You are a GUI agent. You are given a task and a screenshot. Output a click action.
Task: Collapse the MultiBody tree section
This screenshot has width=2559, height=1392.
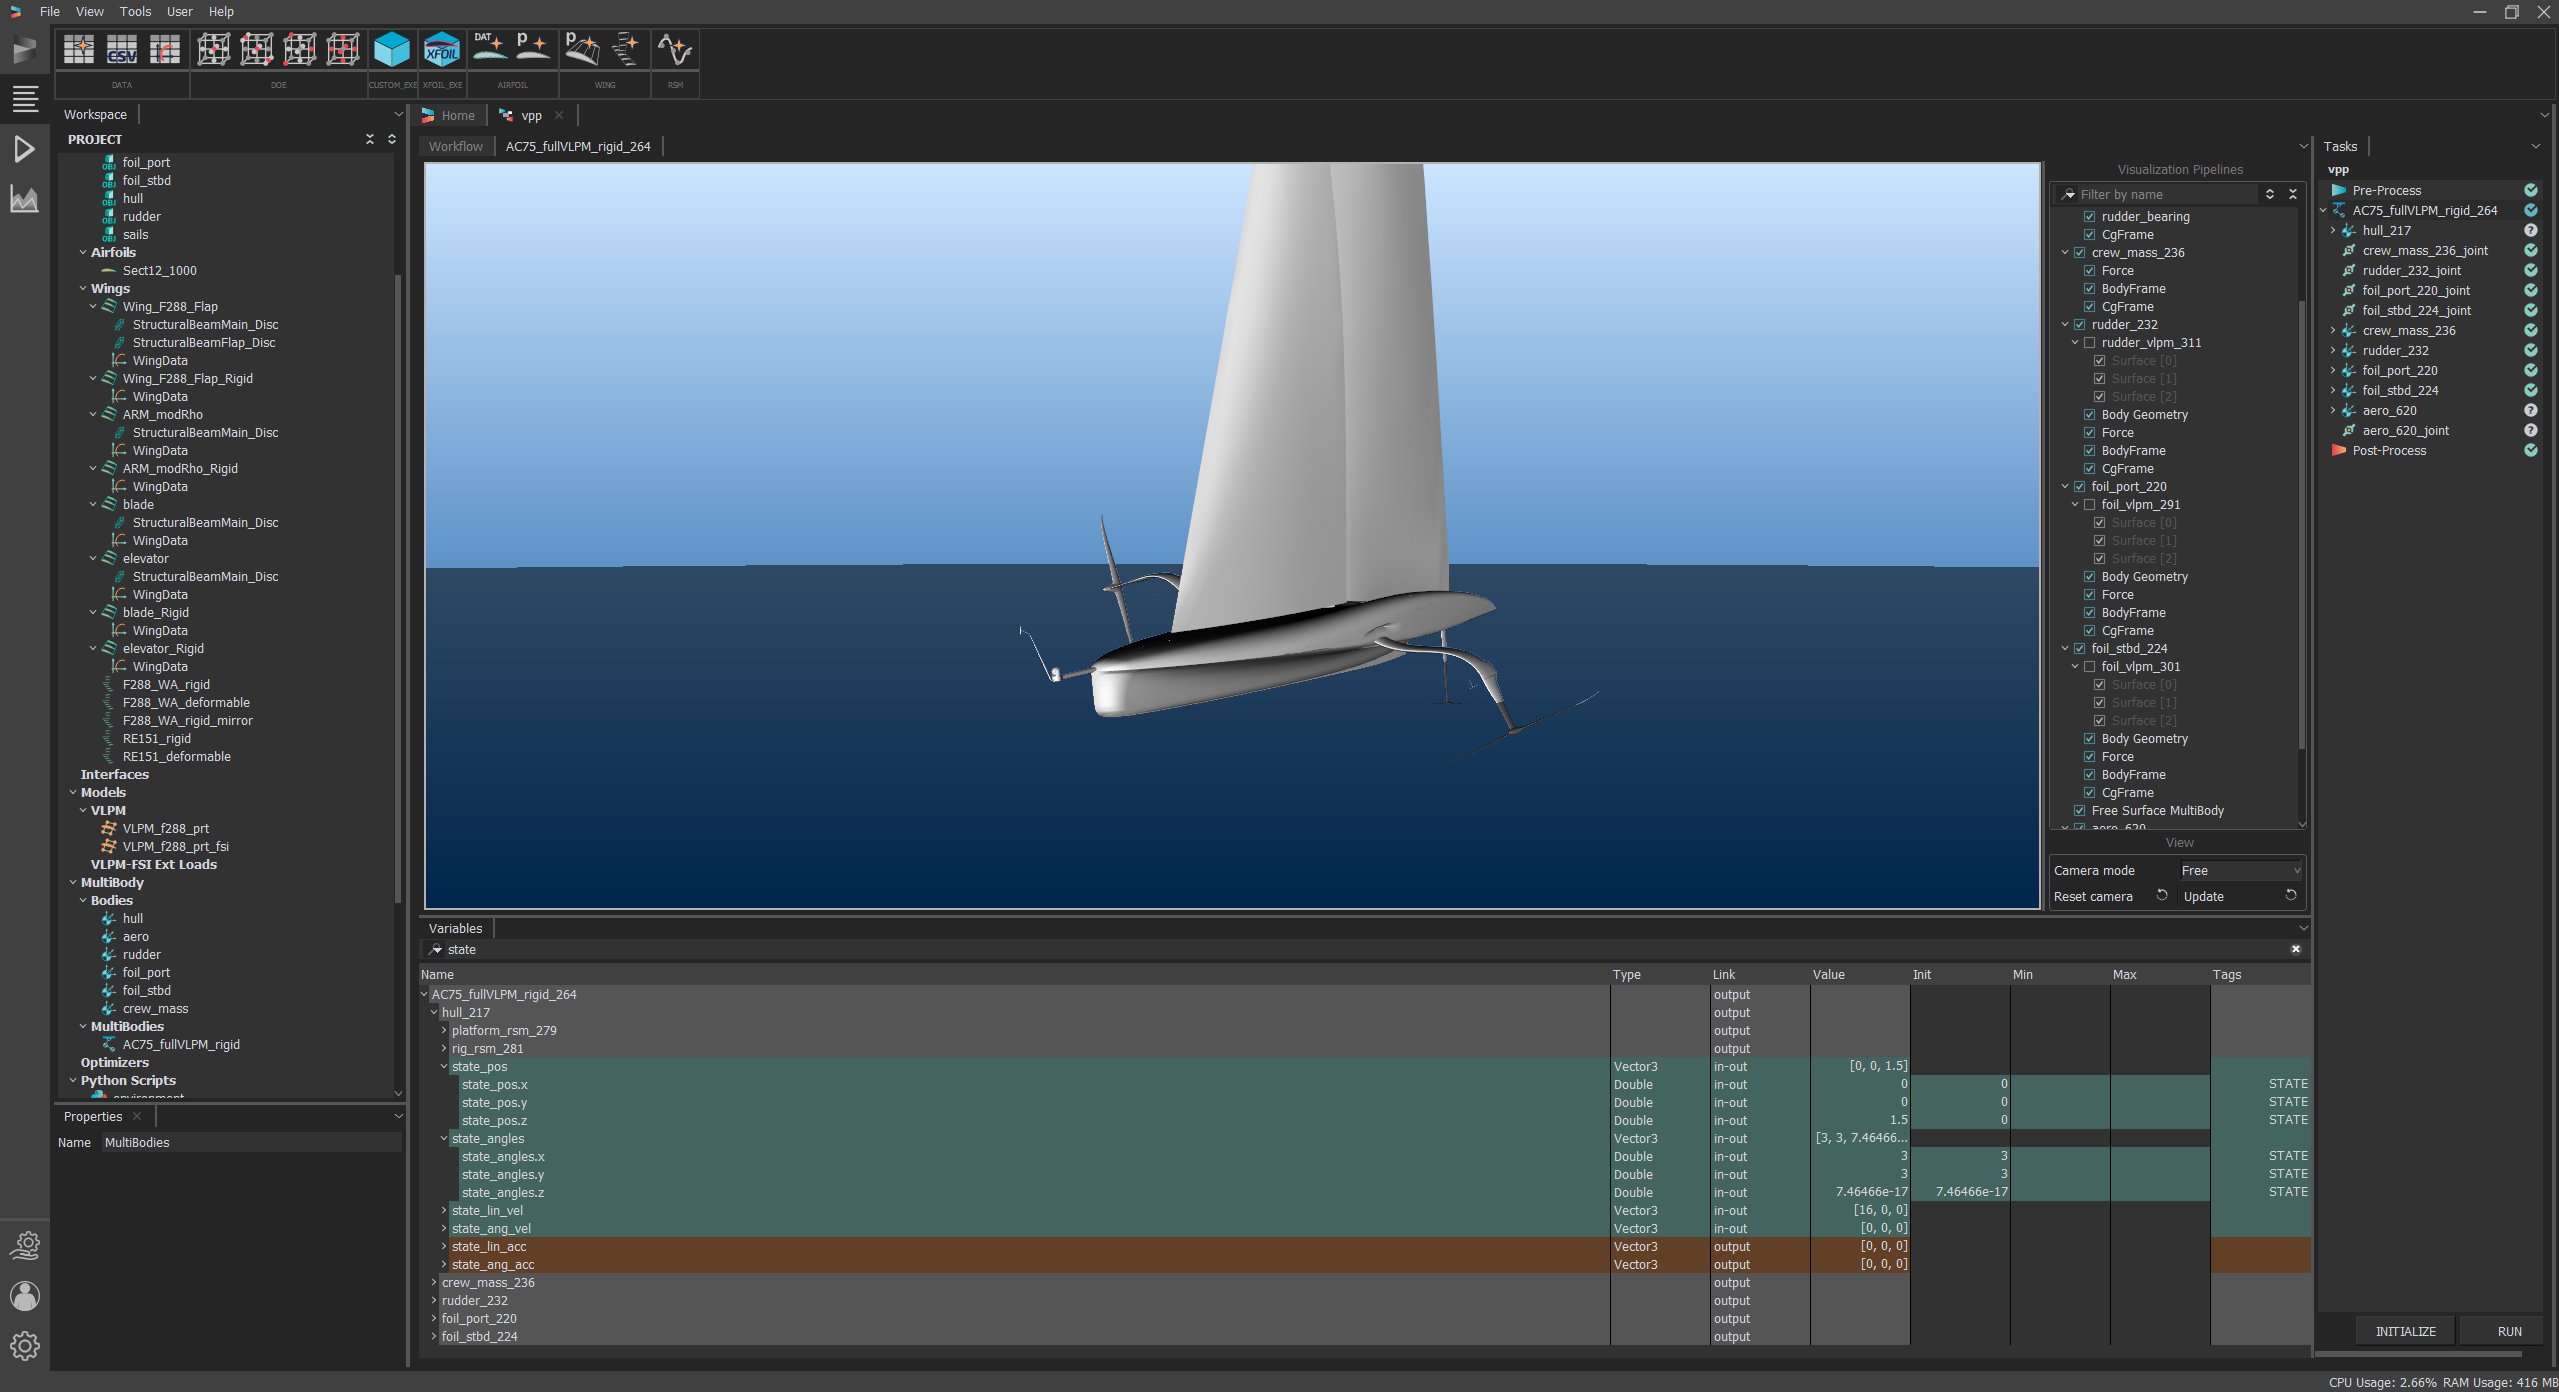pos(73,882)
